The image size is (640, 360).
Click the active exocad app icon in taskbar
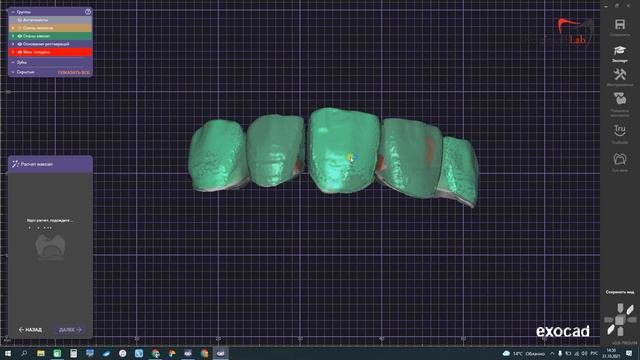pyautogui.click(x=220, y=353)
